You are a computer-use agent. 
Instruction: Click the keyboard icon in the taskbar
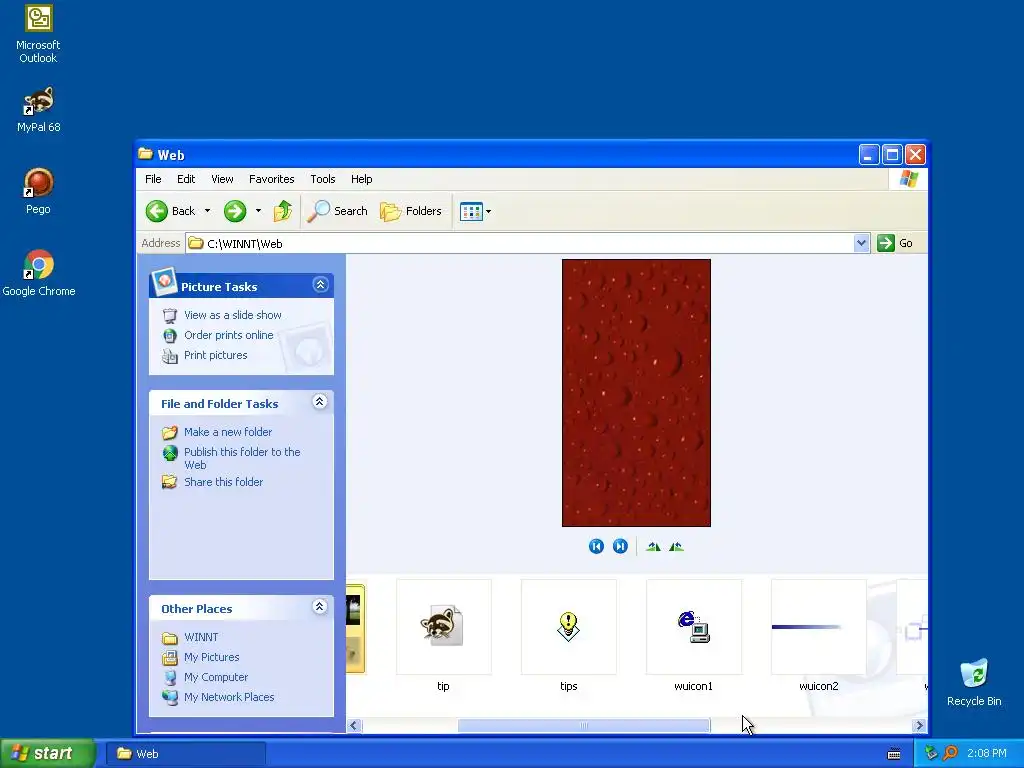pos(894,754)
